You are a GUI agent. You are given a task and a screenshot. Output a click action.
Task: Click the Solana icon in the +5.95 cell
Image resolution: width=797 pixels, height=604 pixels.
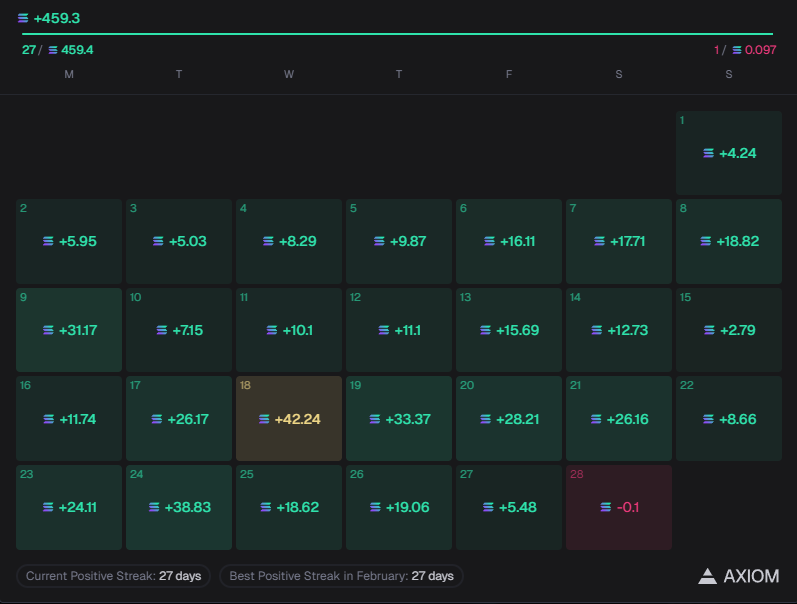point(48,241)
